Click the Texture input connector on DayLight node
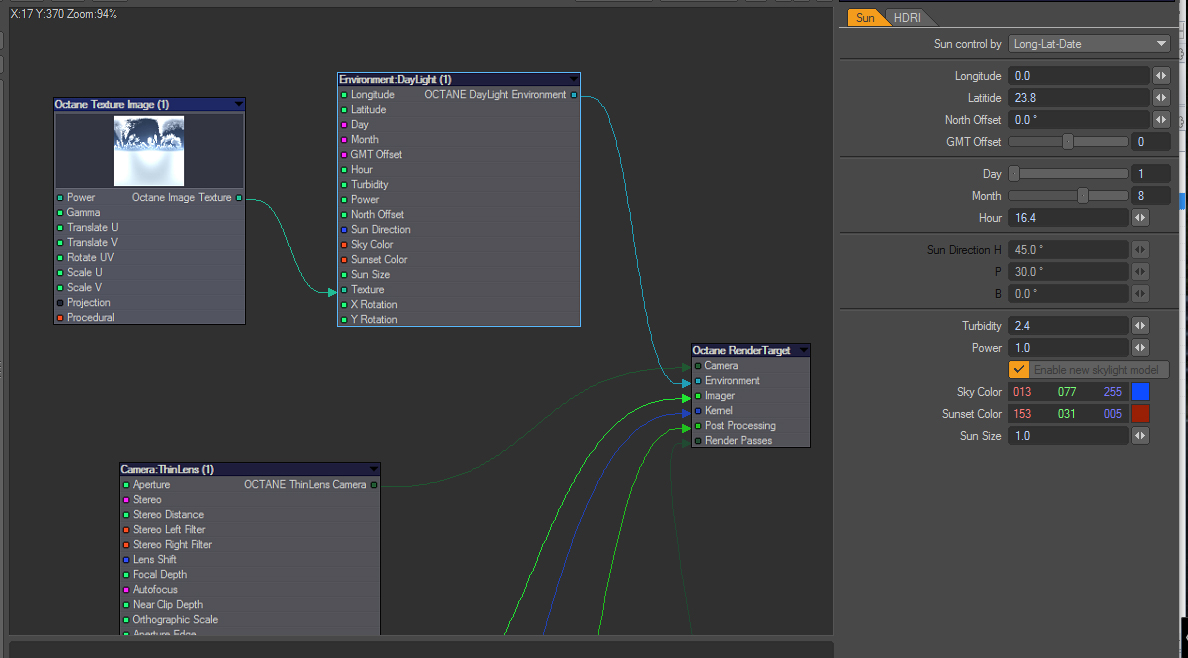1188x658 pixels. point(344,290)
